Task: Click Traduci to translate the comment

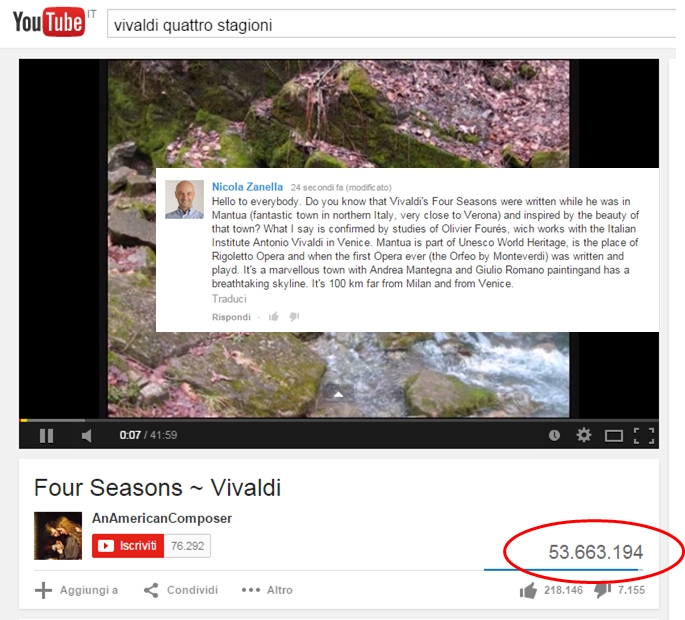Action: (x=229, y=299)
